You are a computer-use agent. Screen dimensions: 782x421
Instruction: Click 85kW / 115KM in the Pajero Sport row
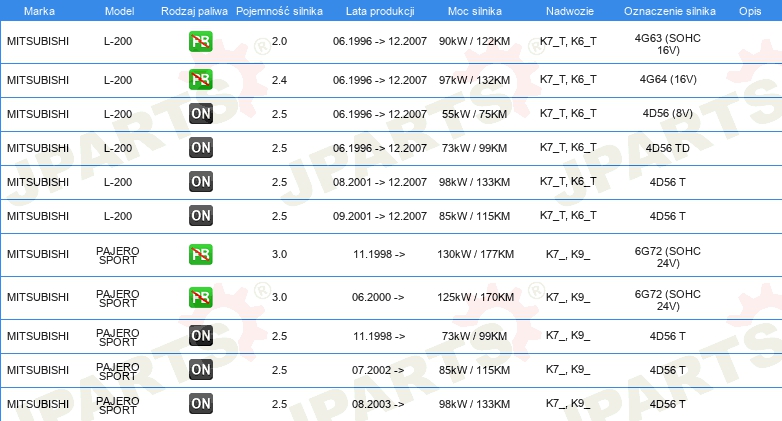474,370
